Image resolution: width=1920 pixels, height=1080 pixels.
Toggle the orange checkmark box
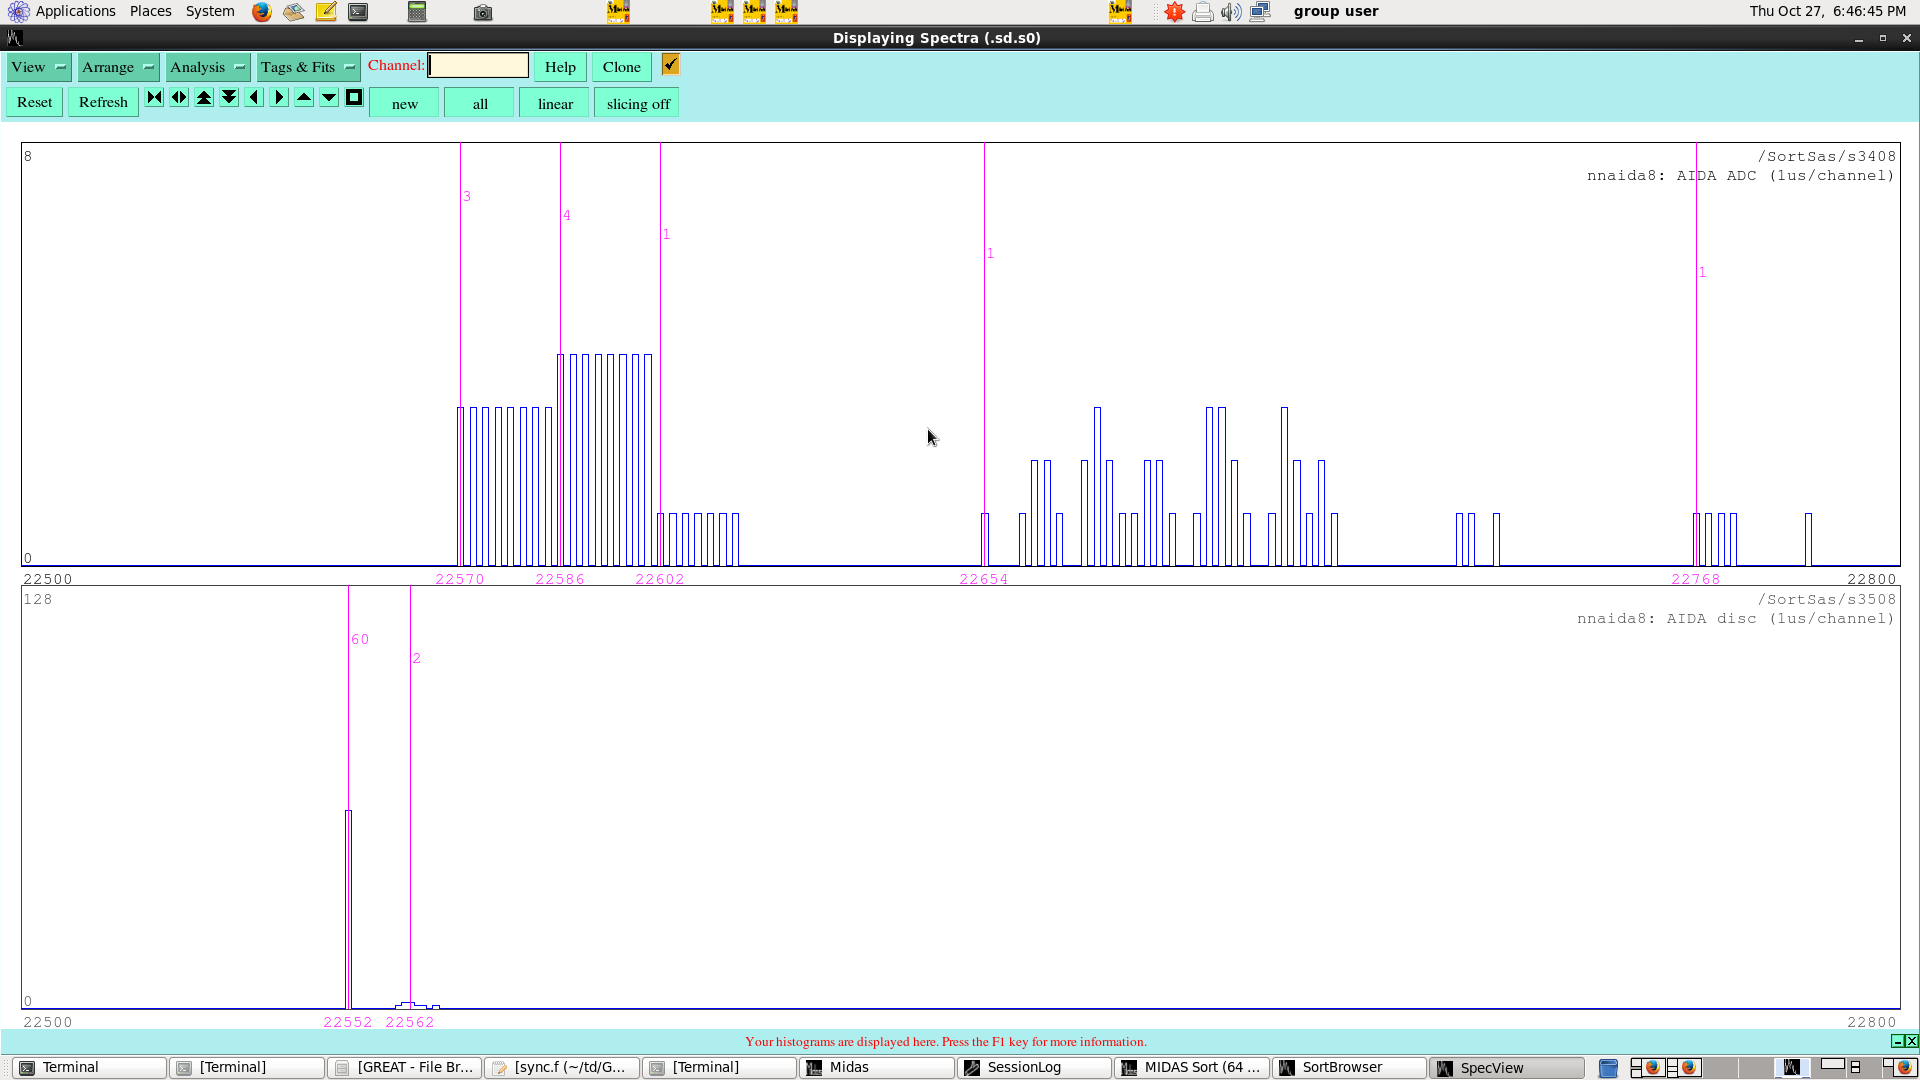tap(670, 65)
